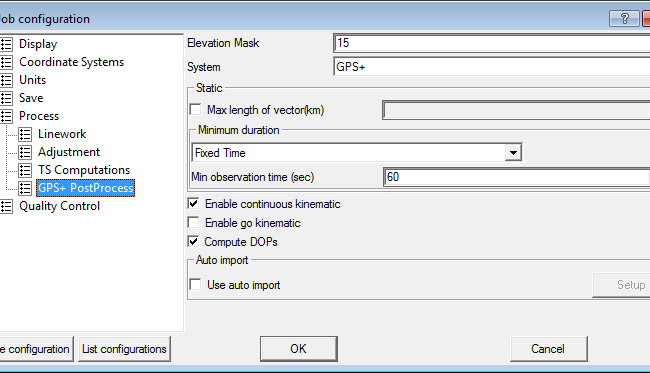Uncheck Enable continuous kinematic
This screenshot has width=650, height=373.
pyautogui.click(x=194, y=203)
